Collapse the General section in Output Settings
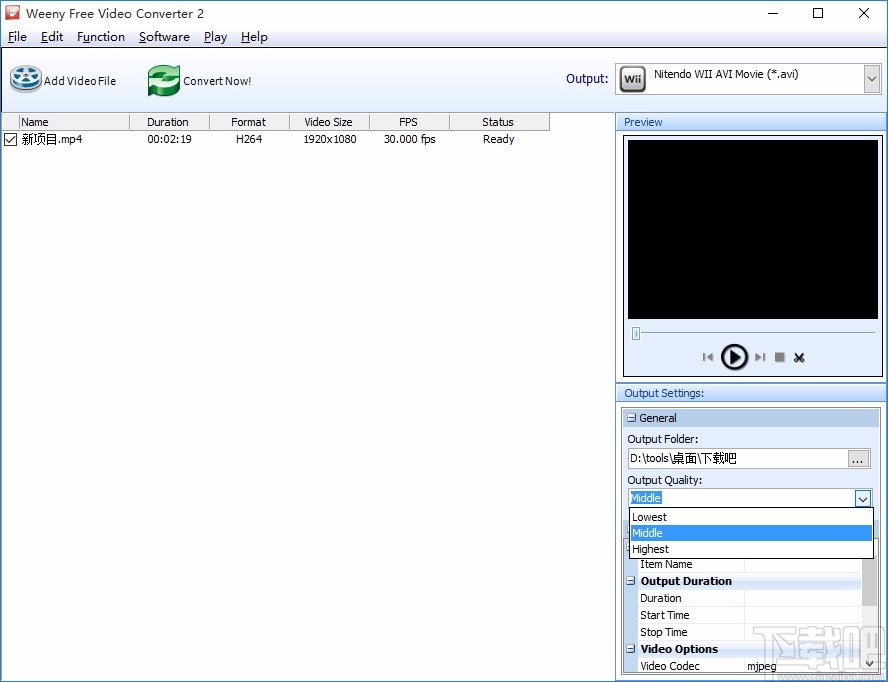This screenshot has width=888, height=682. tap(631, 417)
